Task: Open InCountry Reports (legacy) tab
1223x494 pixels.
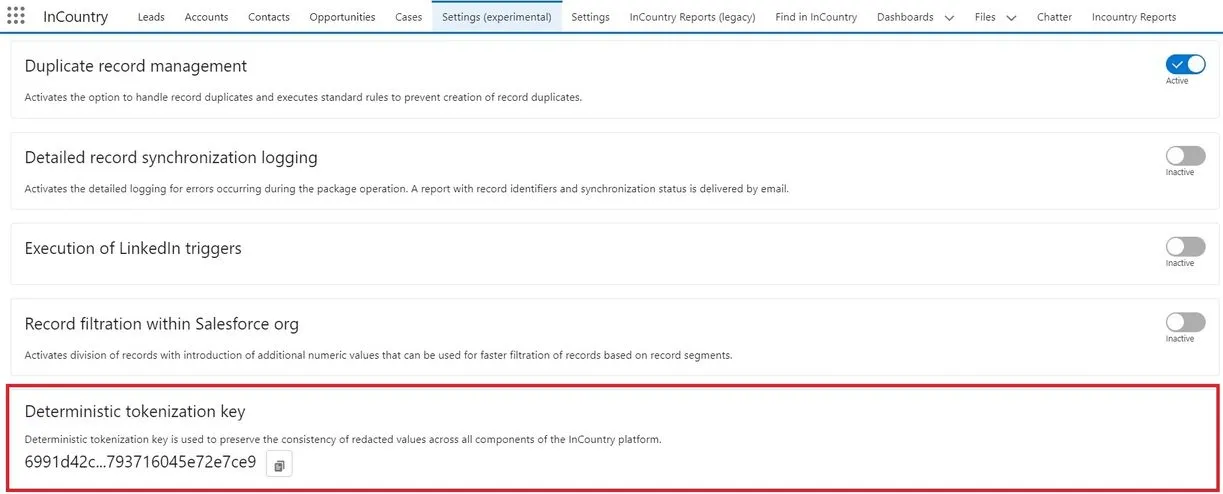Action: coord(692,17)
